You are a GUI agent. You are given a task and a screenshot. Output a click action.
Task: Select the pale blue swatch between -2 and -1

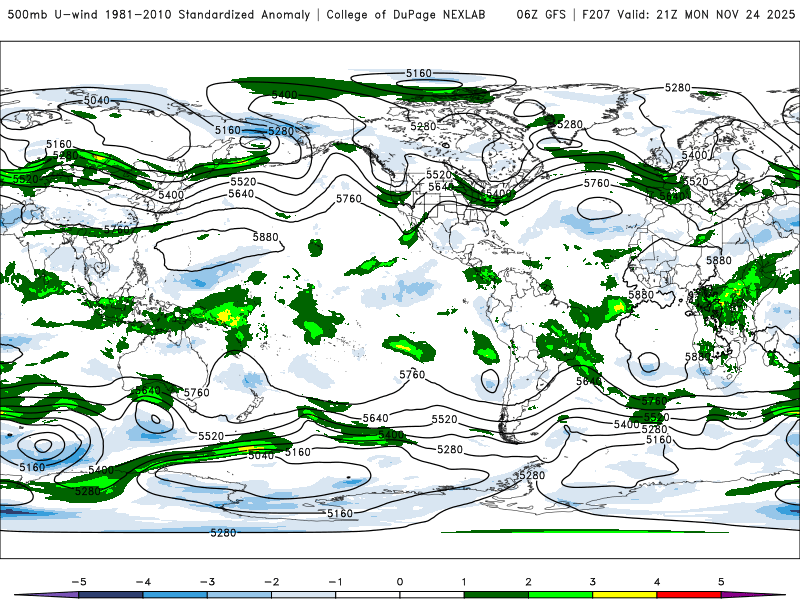click(304, 595)
